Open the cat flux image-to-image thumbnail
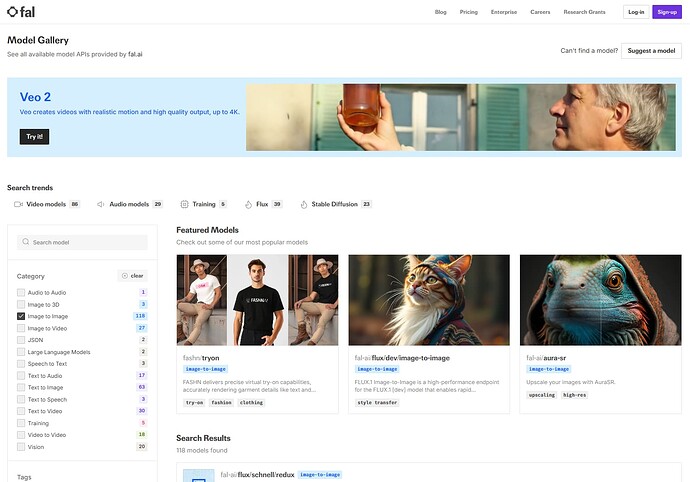 click(x=429, y=300)
